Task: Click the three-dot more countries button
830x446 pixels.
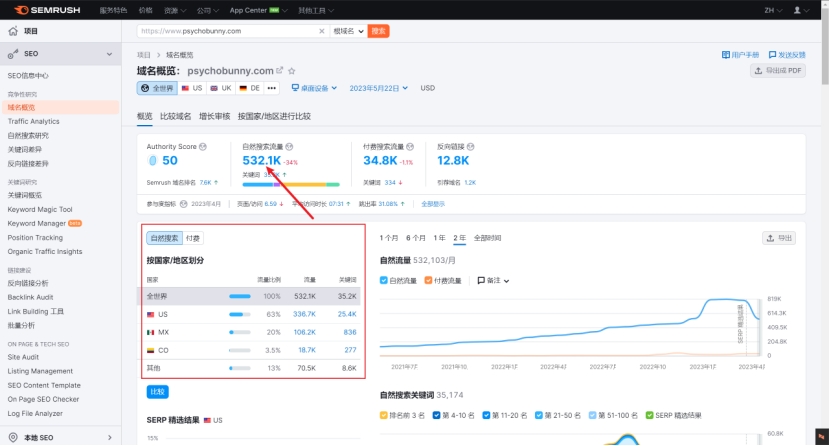Action: (272, 88)
